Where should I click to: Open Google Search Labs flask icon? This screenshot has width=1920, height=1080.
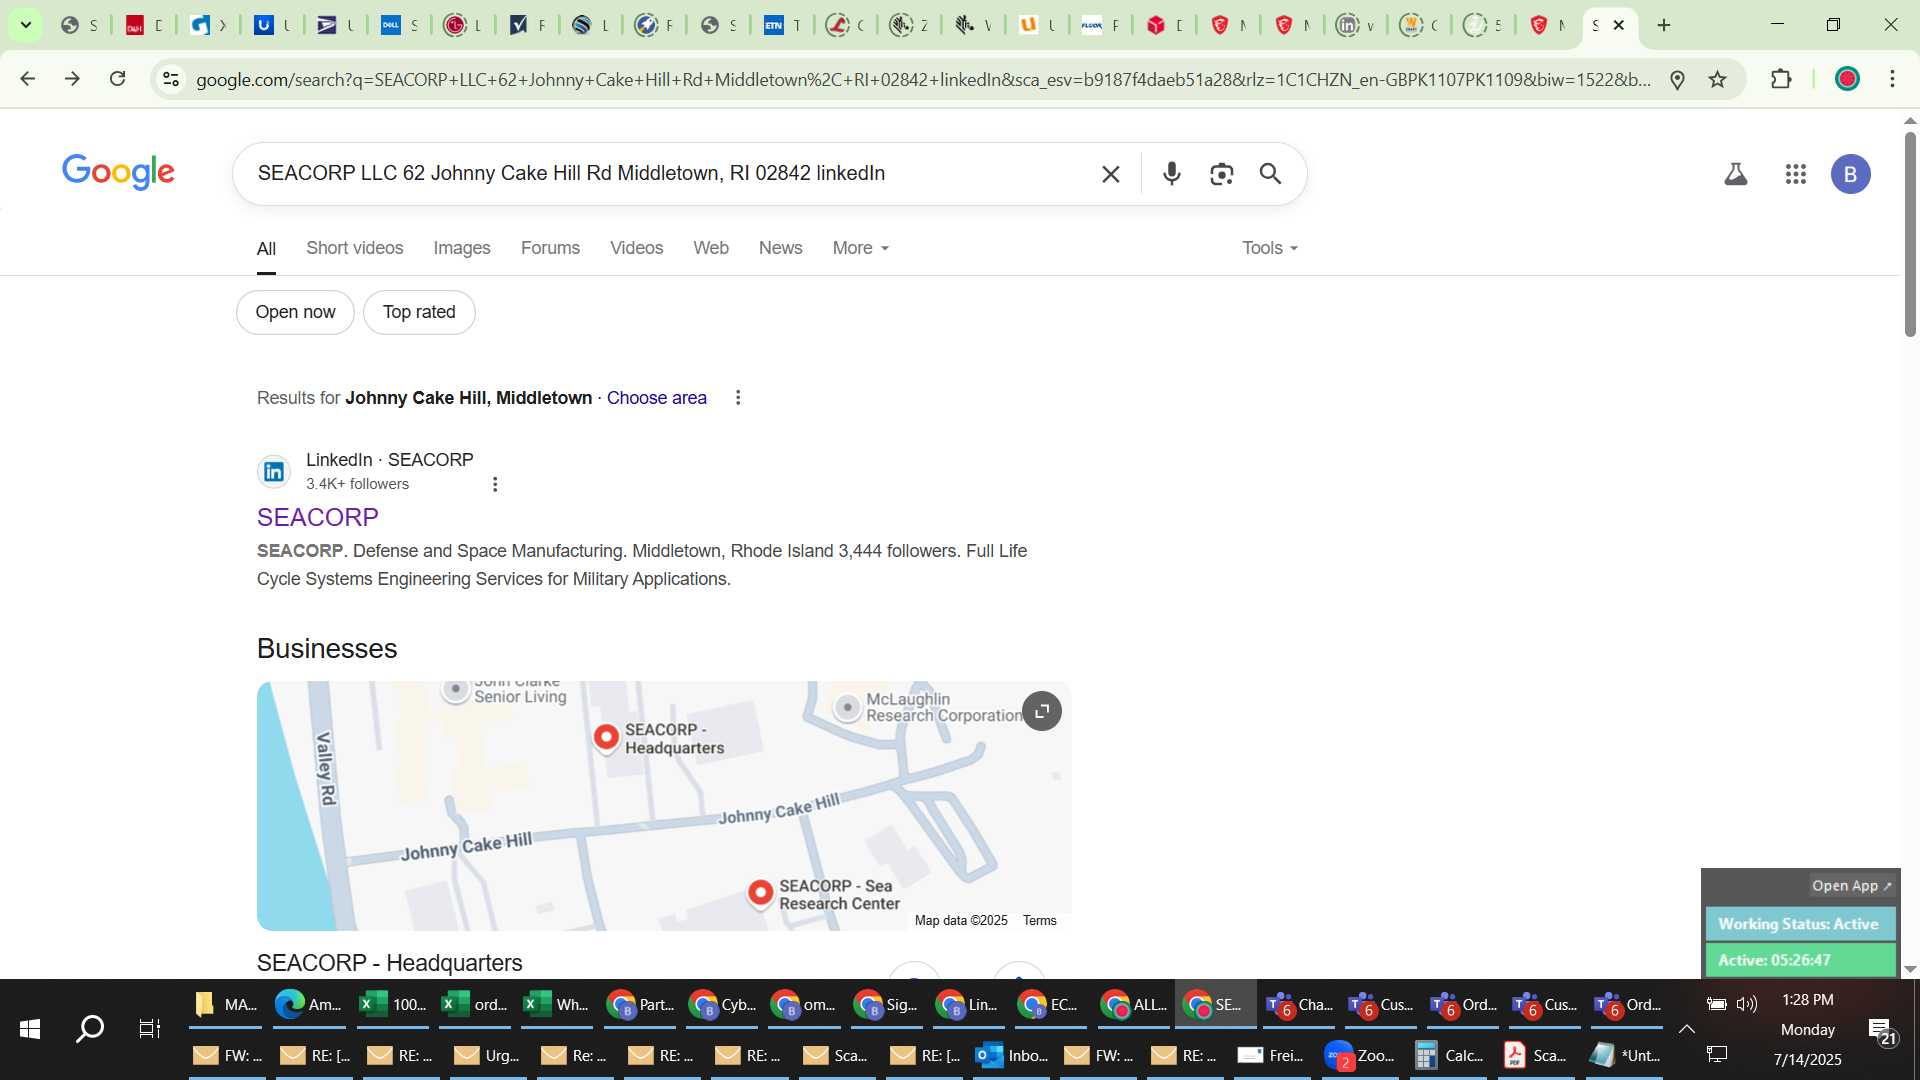tap(1736, 174)
